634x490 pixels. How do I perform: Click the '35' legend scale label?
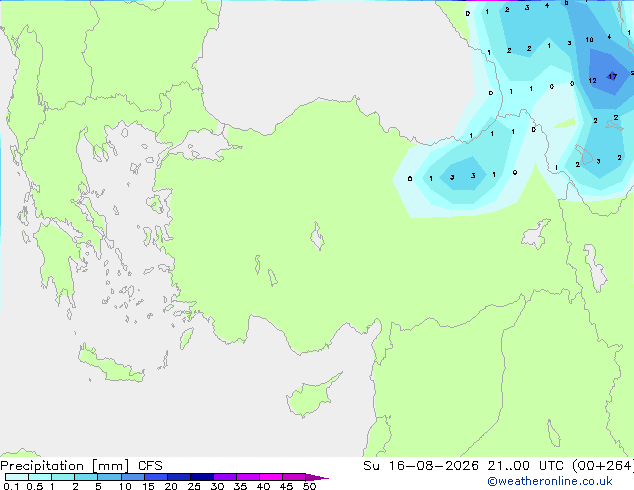[x=240, y=486]
